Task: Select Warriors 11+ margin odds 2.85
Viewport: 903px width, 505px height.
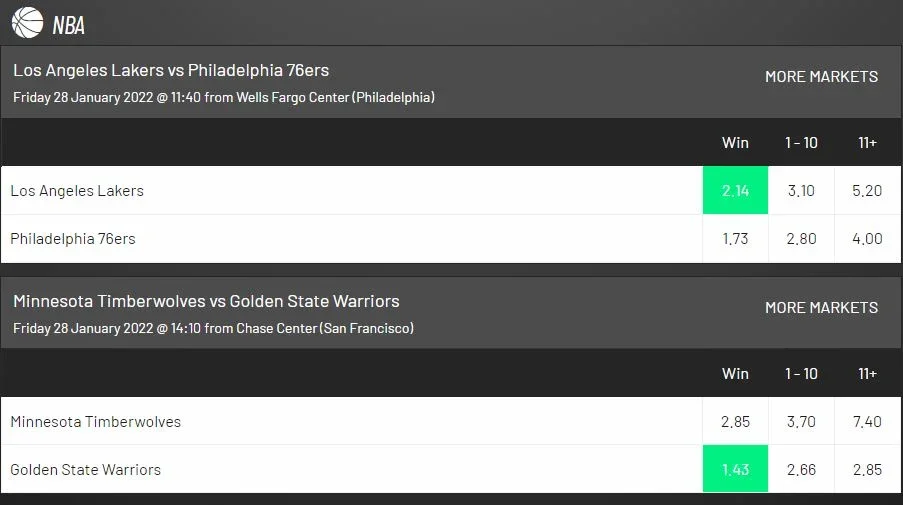Action: point(867,469)
